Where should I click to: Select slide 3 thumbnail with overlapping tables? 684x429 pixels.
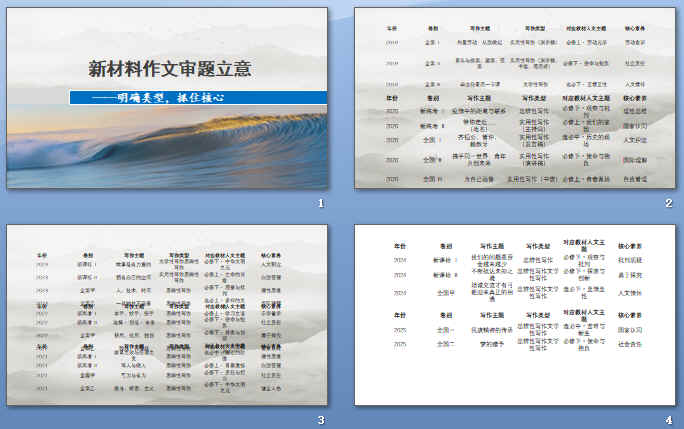[167, 314]
